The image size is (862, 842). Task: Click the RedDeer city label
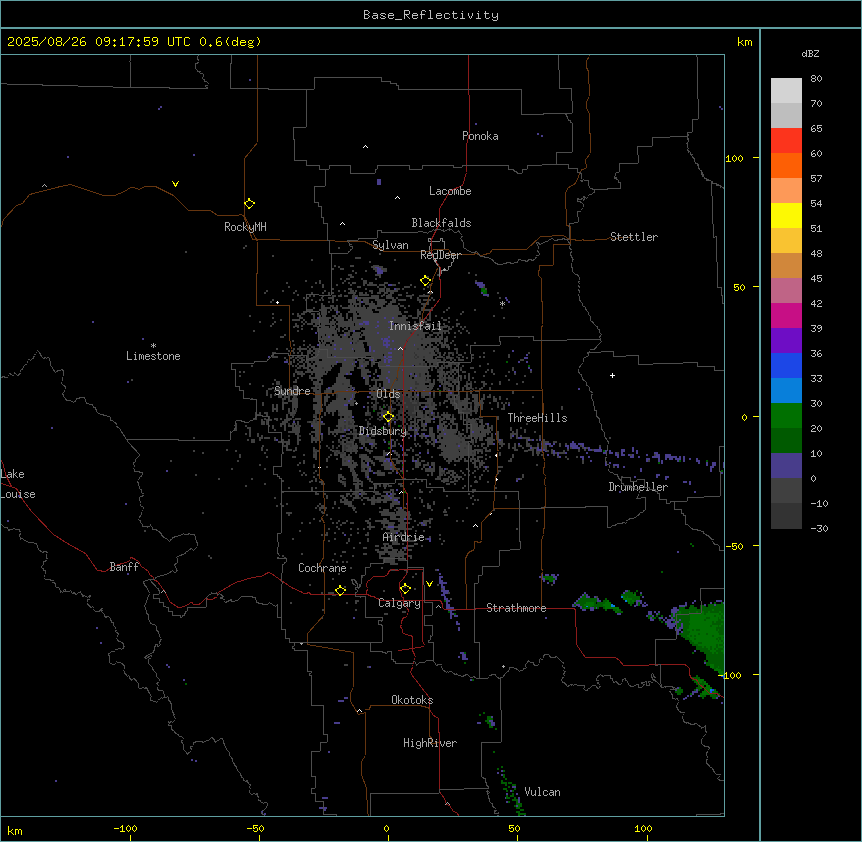point(440,255)
